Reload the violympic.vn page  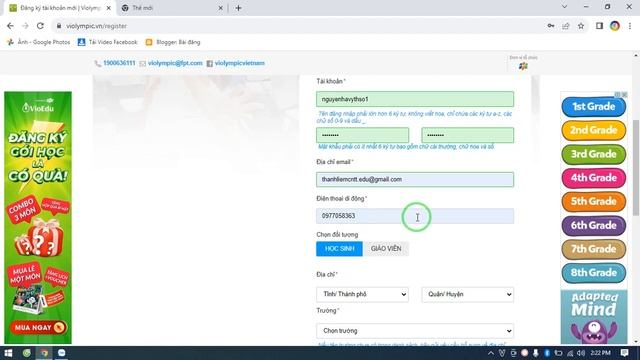coord(40,26)
